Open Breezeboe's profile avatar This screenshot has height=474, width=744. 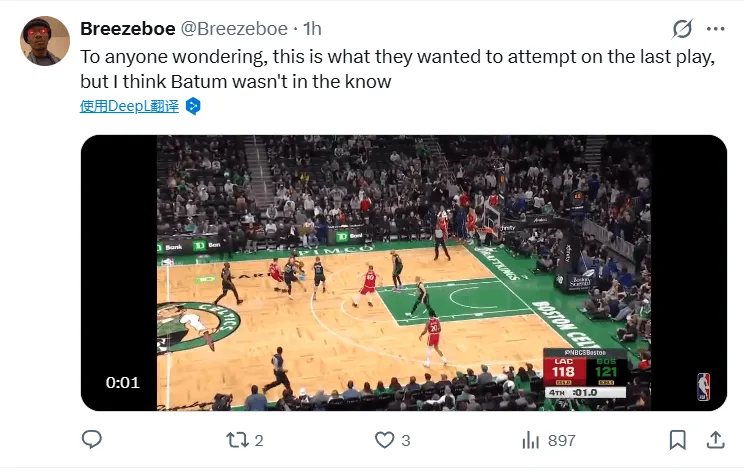tap(45, 41)
